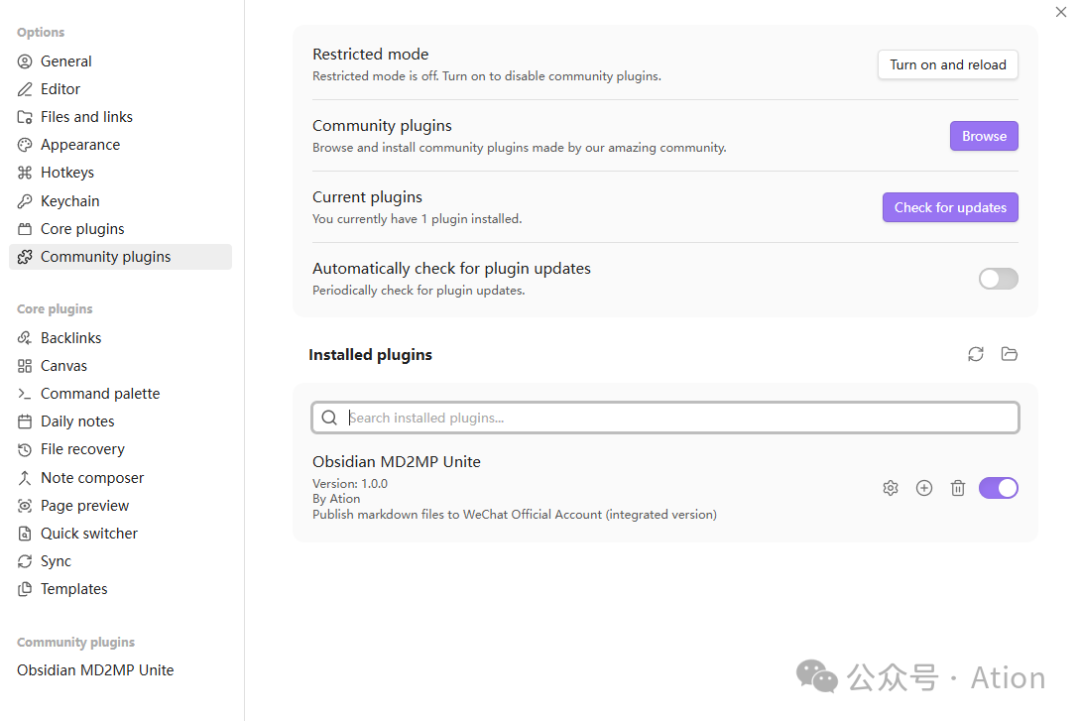Viewport: 1080px width, 721px height.
Task: Open Obsidian MD2MP Unite sidebar entry
Action: point(95,670)
